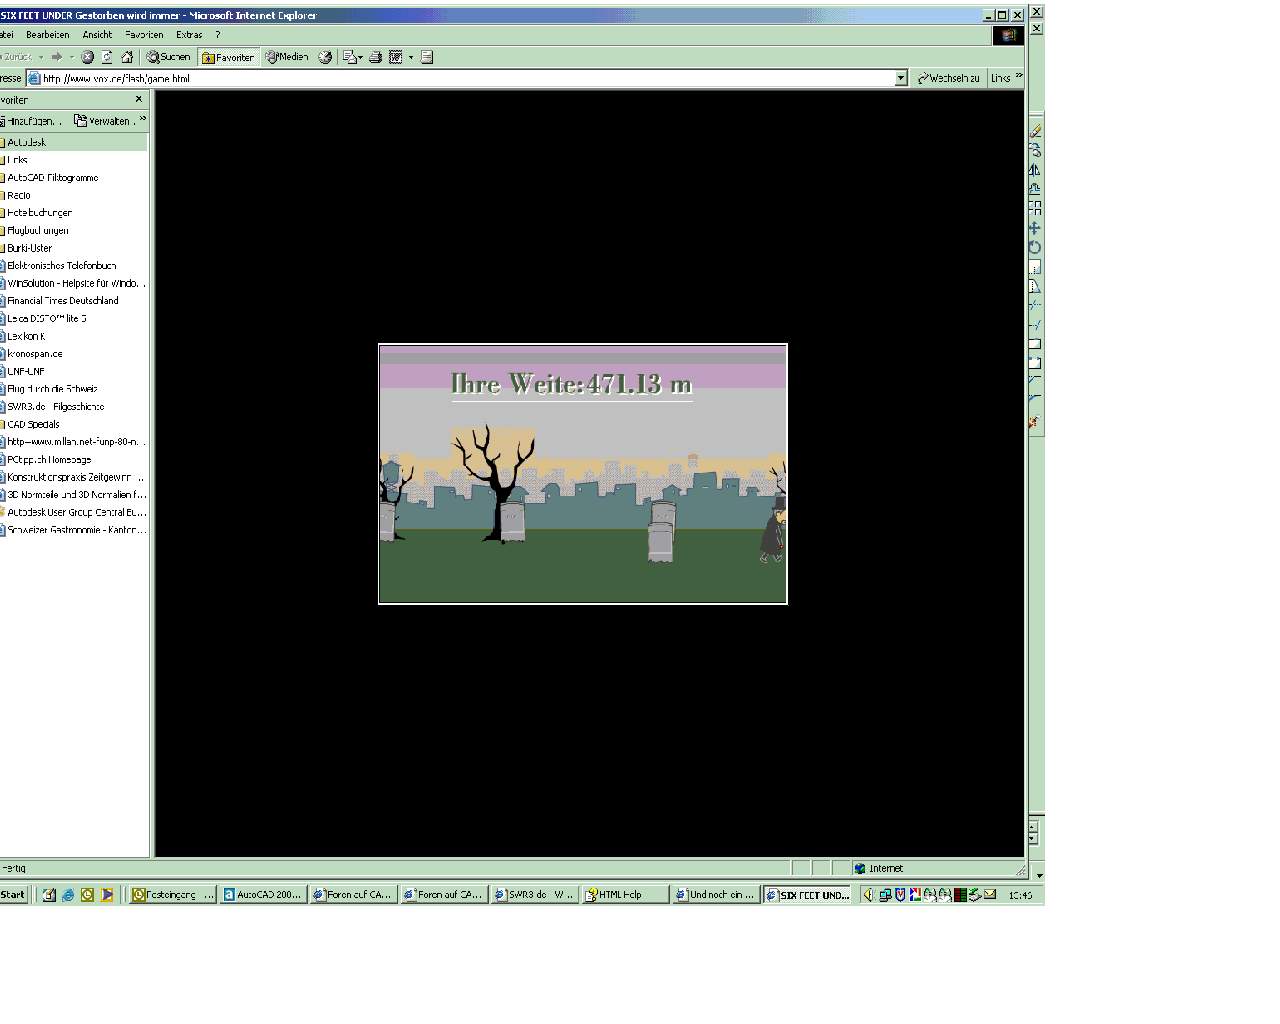Image resolution: width=1280 pixels, height=1024 pixels.
Task: Click the first quick launch icon
Action: click(49, 895)
